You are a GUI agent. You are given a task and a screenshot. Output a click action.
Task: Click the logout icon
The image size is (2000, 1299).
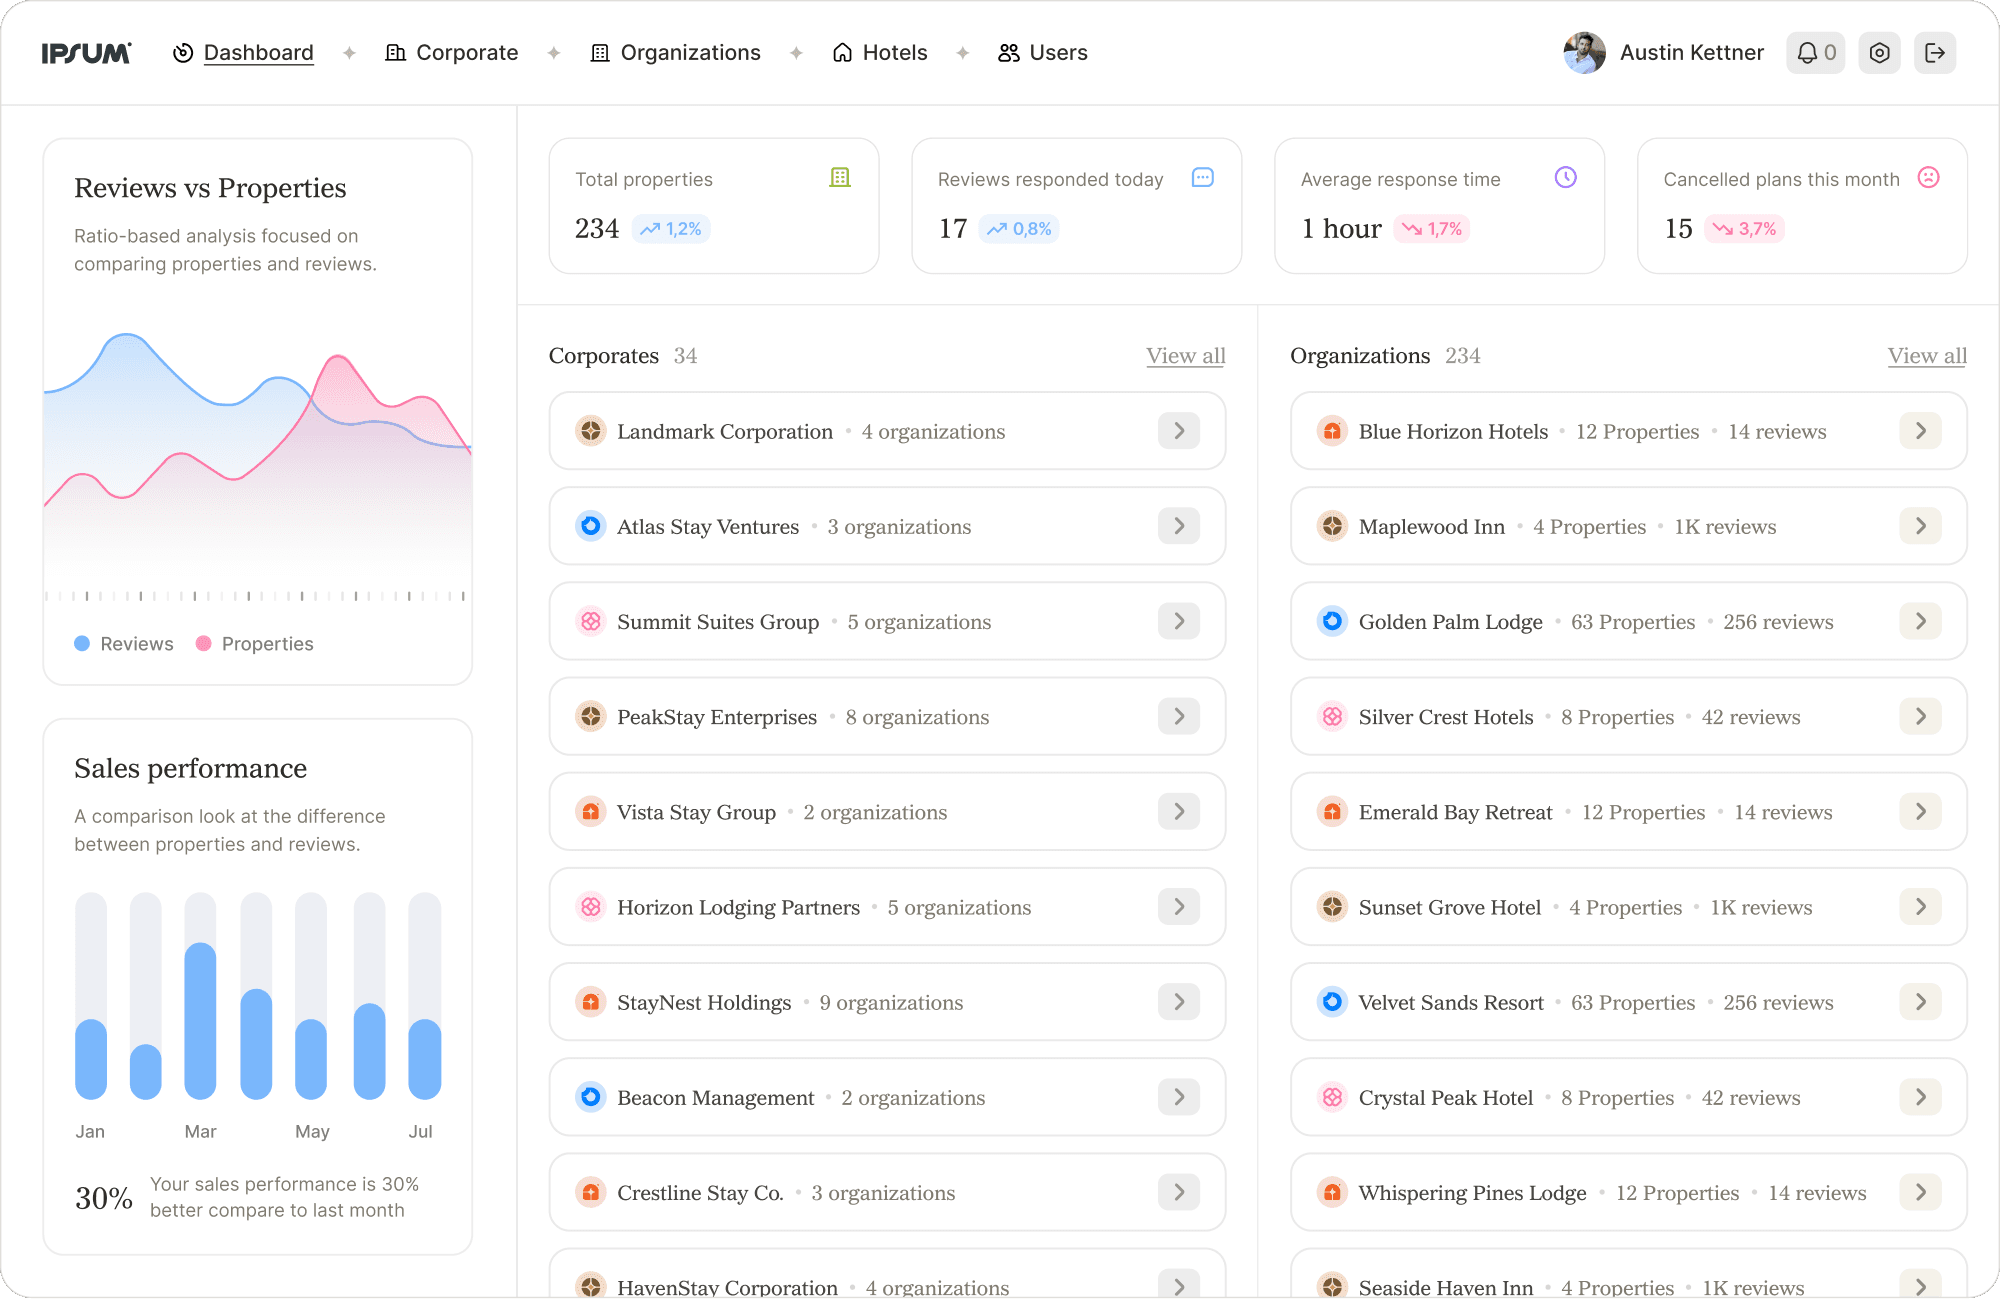click(x=1936, y=53)
